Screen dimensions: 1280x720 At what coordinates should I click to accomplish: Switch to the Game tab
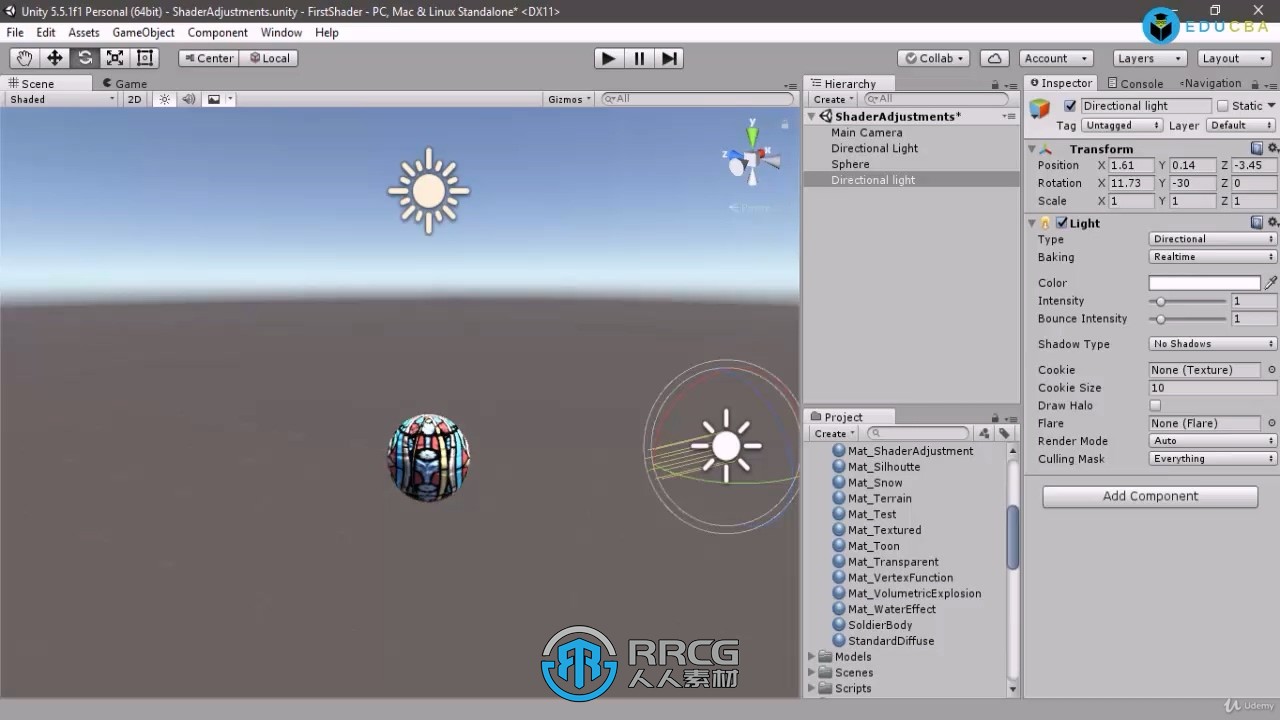click(124, 84)
